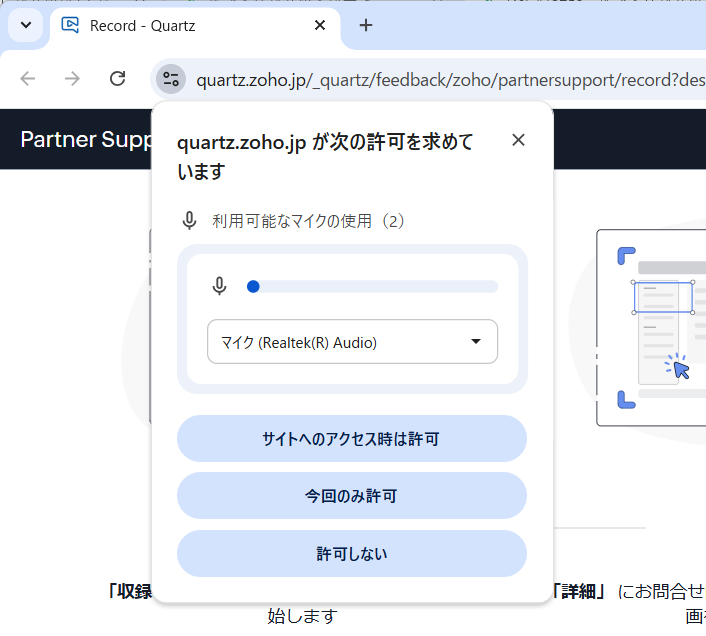Screen dimensions: 706x636
Task: Close the Record - Quartz tab
Action: tap(320, 26)
